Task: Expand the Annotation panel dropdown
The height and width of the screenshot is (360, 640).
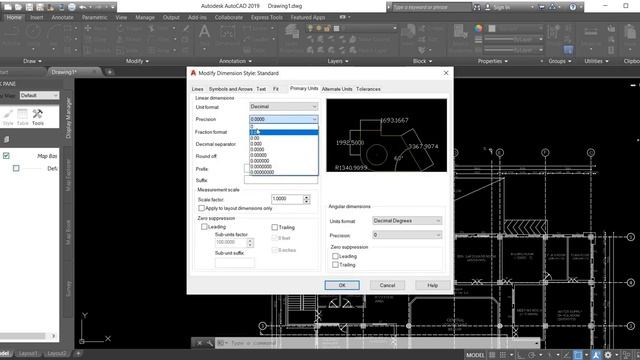Action: [x=235, y=61]
